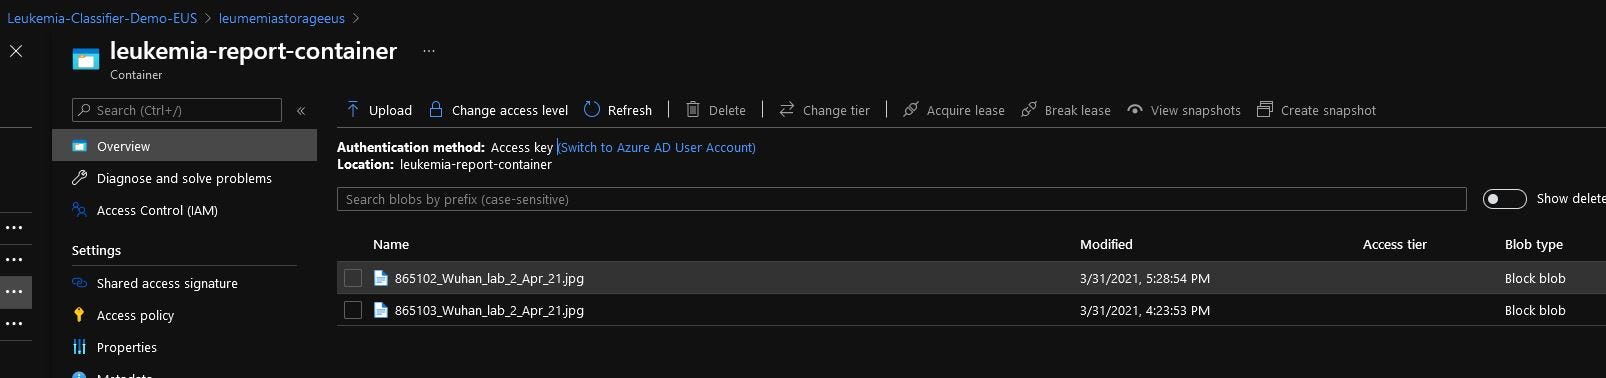This screenshot has height=378, width=1606.
Task: Click the Acquire lease link icon
Action: pos(911,109)
